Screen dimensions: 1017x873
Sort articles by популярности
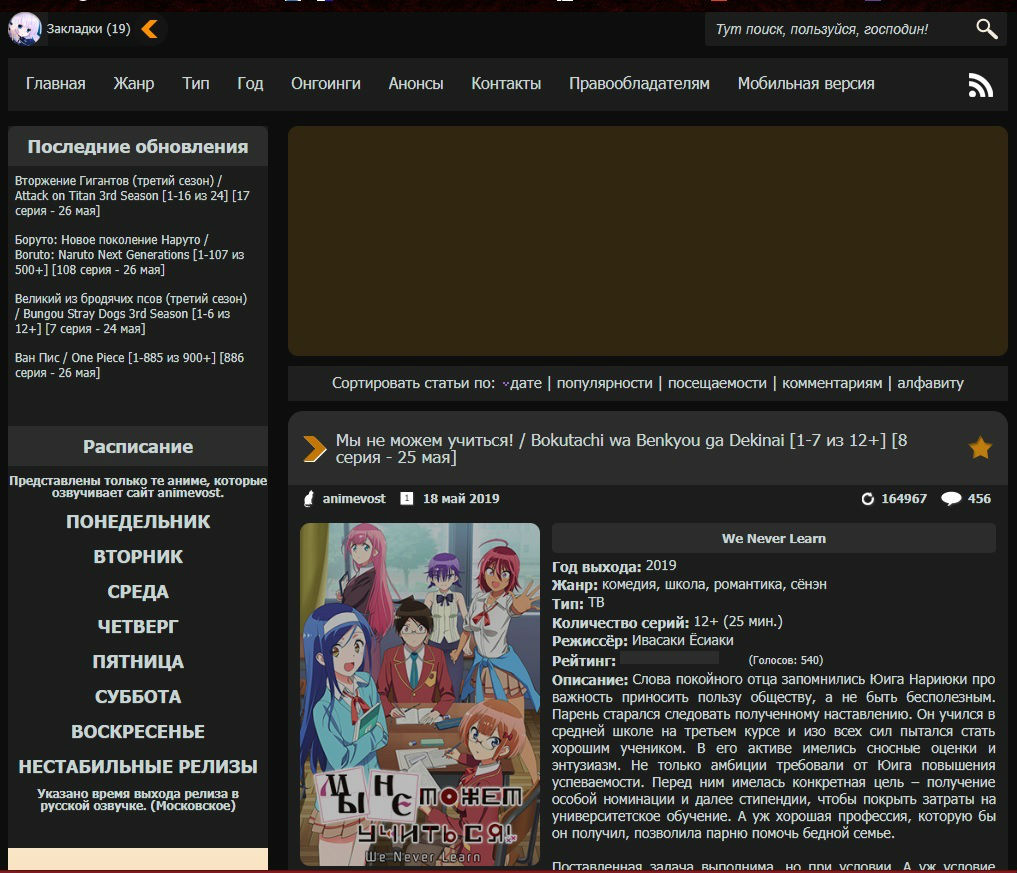click(x=605, y=383)
